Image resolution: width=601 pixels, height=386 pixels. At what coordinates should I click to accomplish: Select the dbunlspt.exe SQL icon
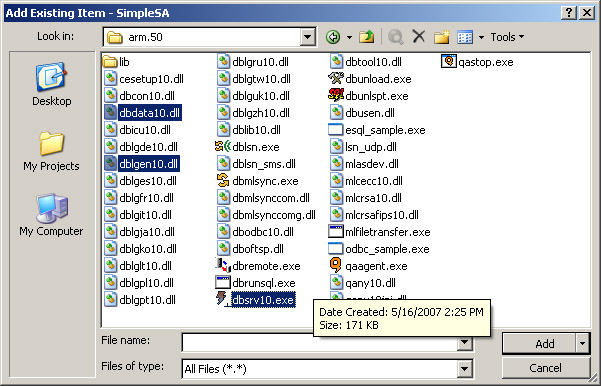click(x=336, y=96)
